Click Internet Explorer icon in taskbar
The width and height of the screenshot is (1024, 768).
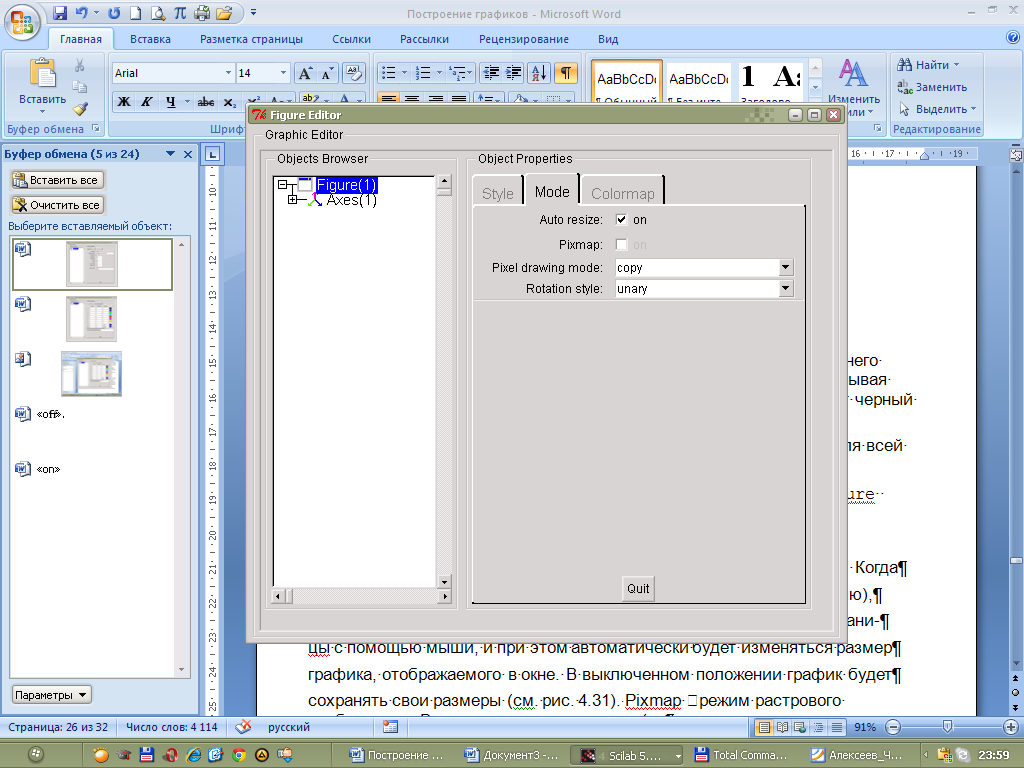click(193, 755)
